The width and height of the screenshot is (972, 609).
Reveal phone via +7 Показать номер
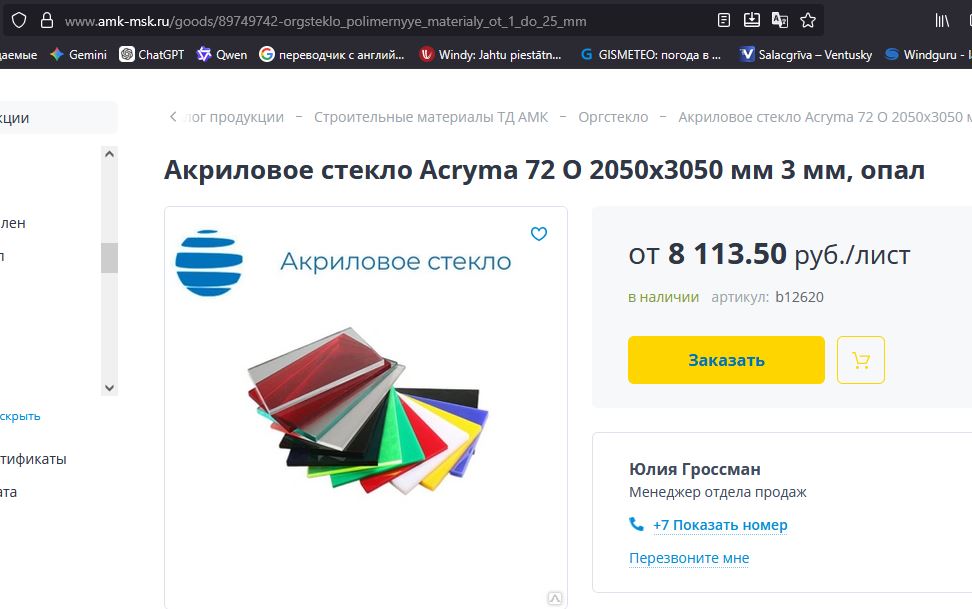pyautogui.click(x=720, y=525)
